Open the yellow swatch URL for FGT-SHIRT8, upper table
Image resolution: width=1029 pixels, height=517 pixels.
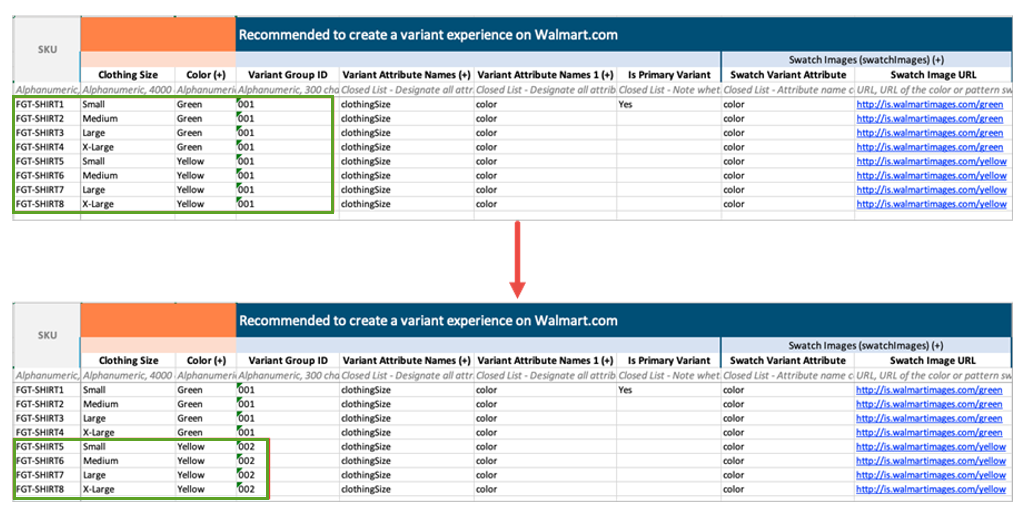point(931,204)
